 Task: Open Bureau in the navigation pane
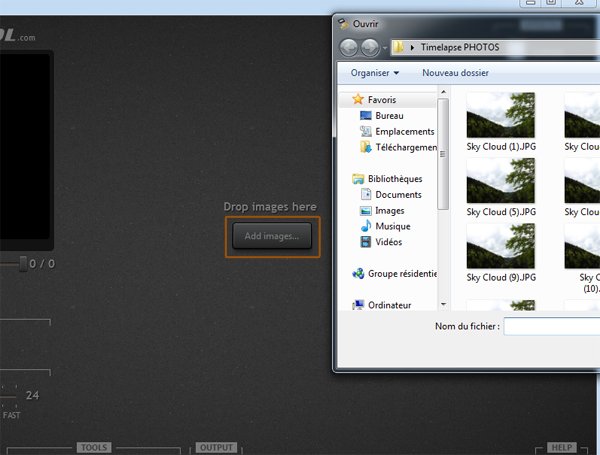point(389,116)
